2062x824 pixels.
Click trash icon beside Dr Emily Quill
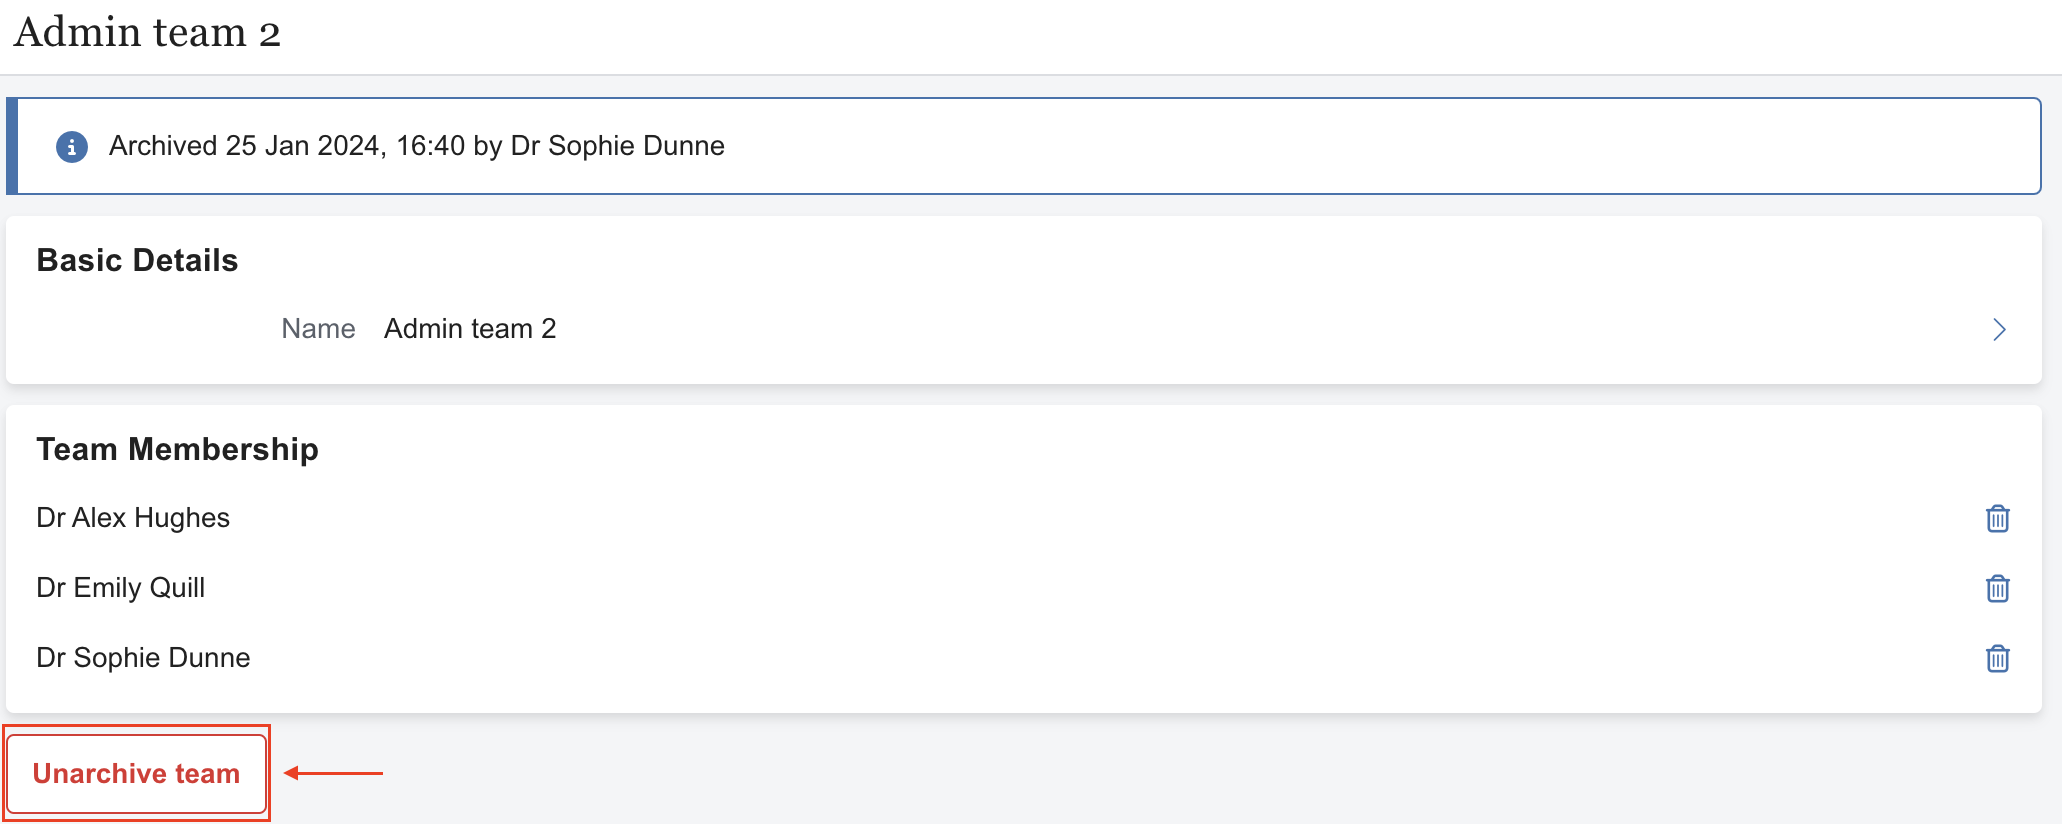(1997, 588)
